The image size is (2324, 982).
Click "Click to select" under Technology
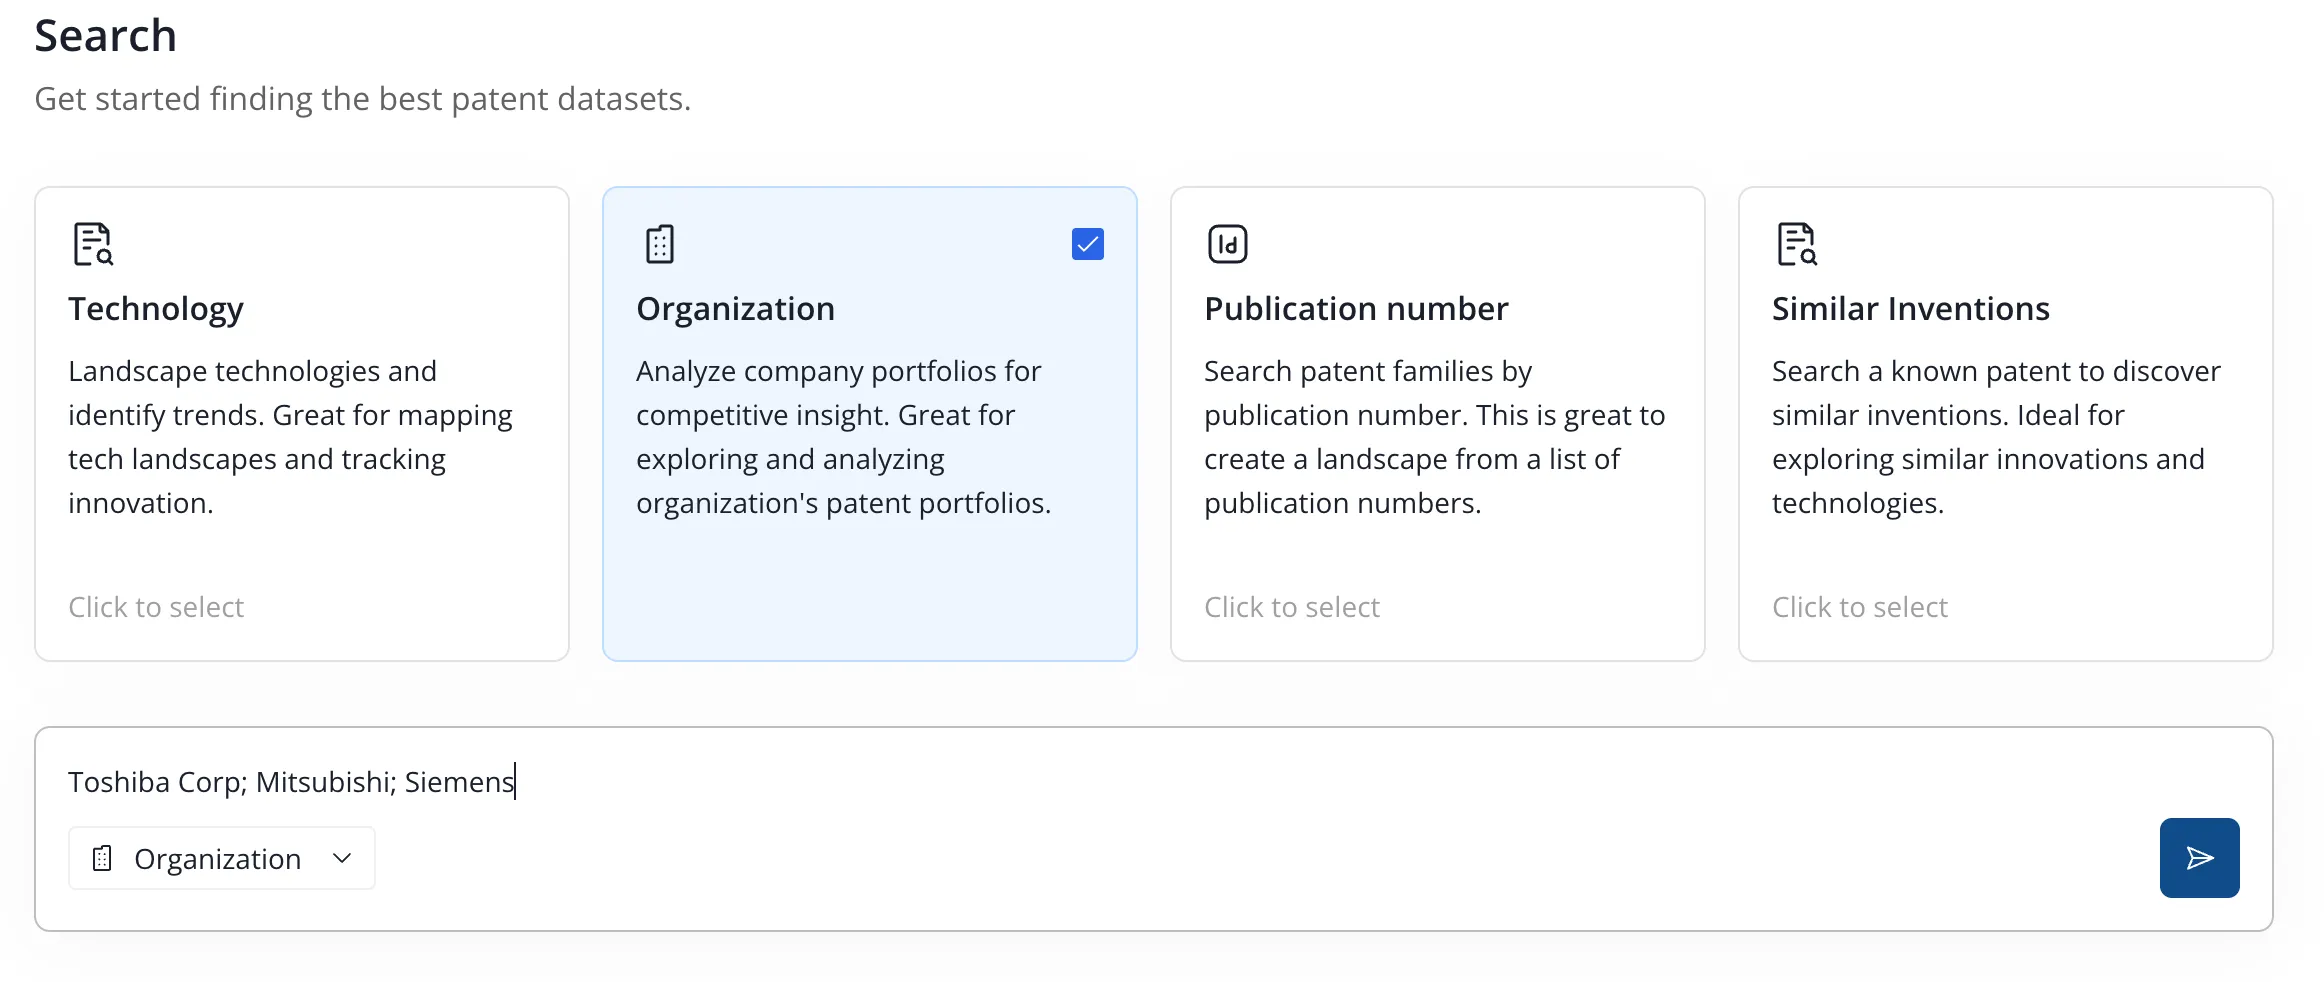click(x=156, y=607)
